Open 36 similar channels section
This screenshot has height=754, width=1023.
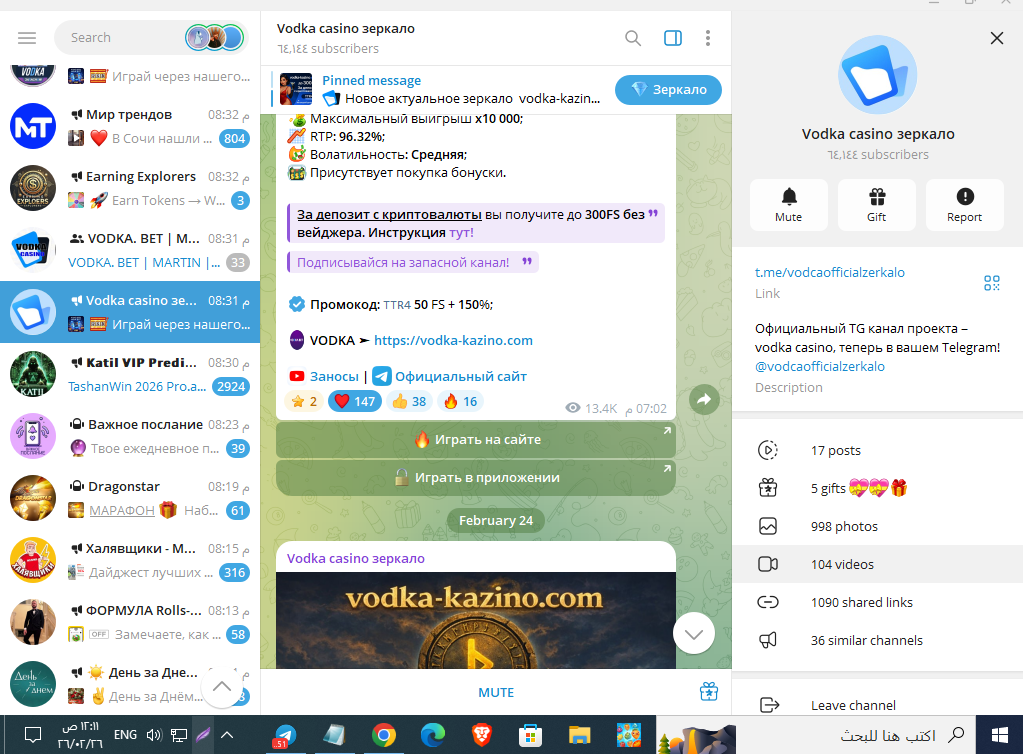878,641
